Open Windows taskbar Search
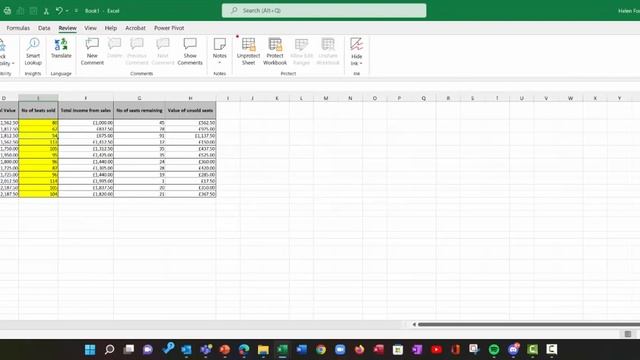 click(x=109, y=349)
